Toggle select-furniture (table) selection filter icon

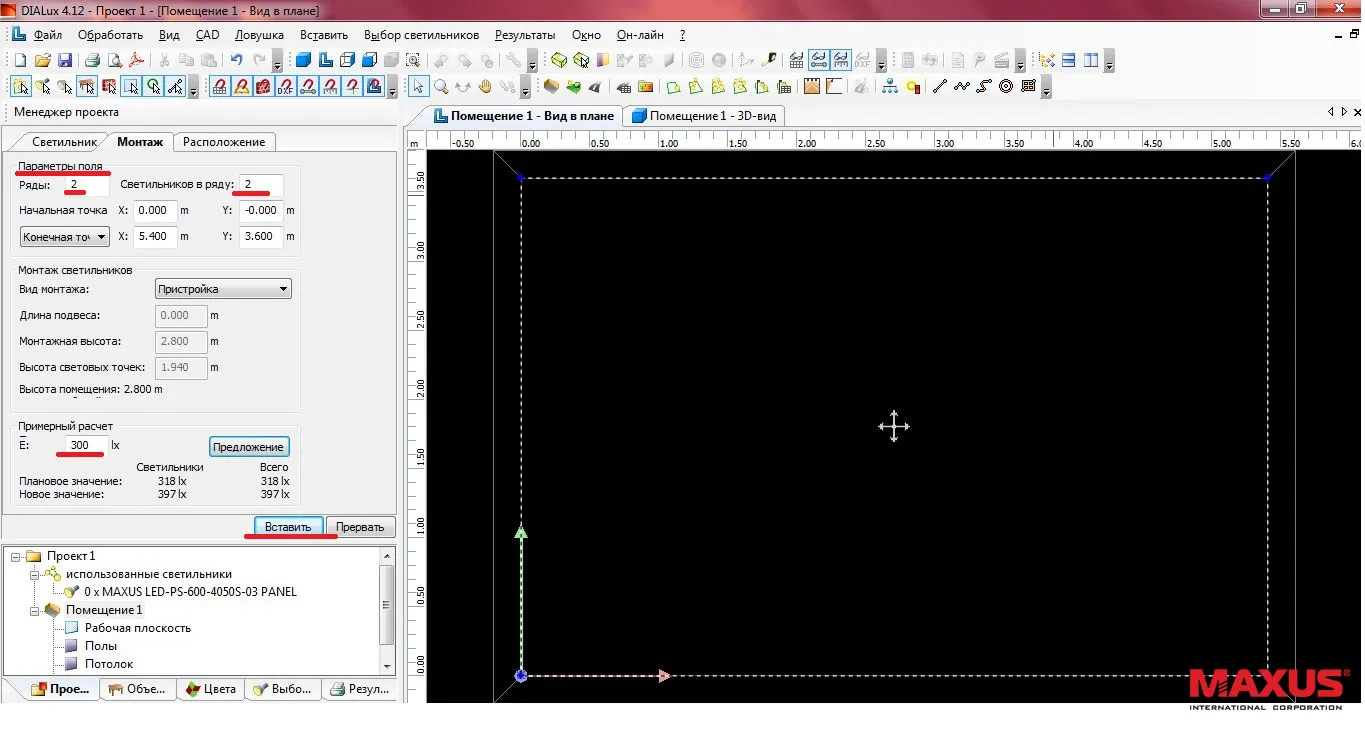point(86,86)
